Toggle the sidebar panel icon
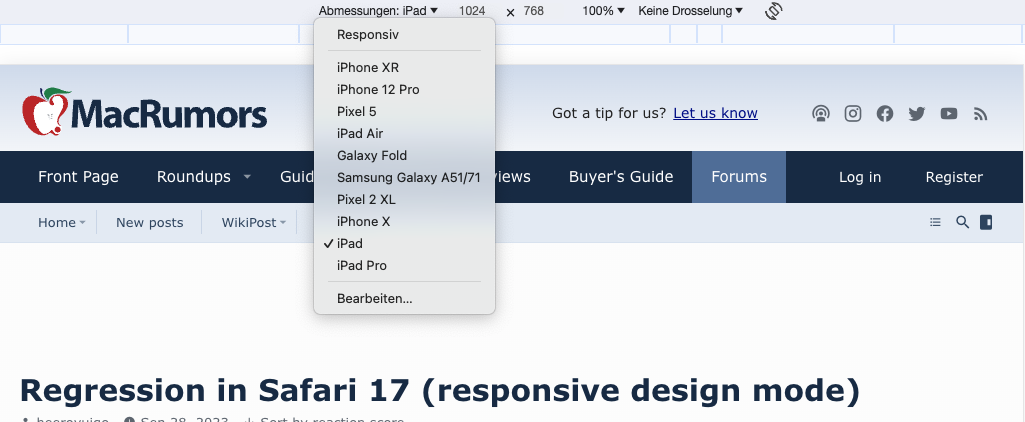 click(986, 222)
